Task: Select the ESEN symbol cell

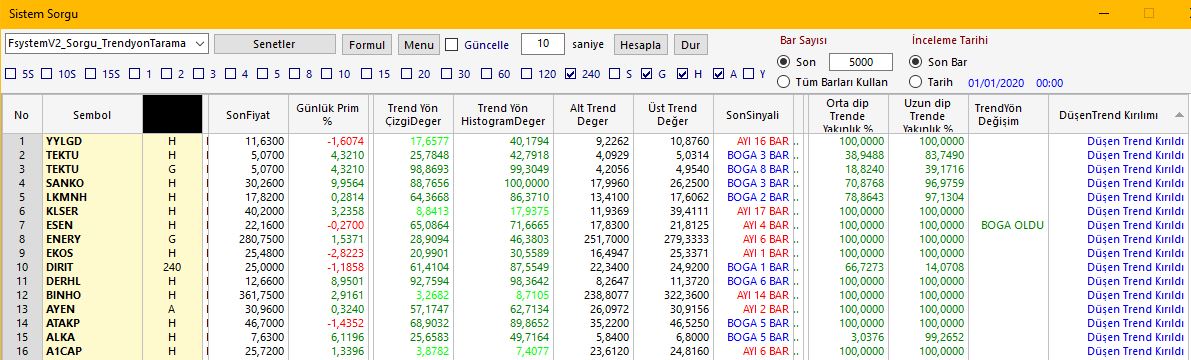Action: tap(92, 226)
